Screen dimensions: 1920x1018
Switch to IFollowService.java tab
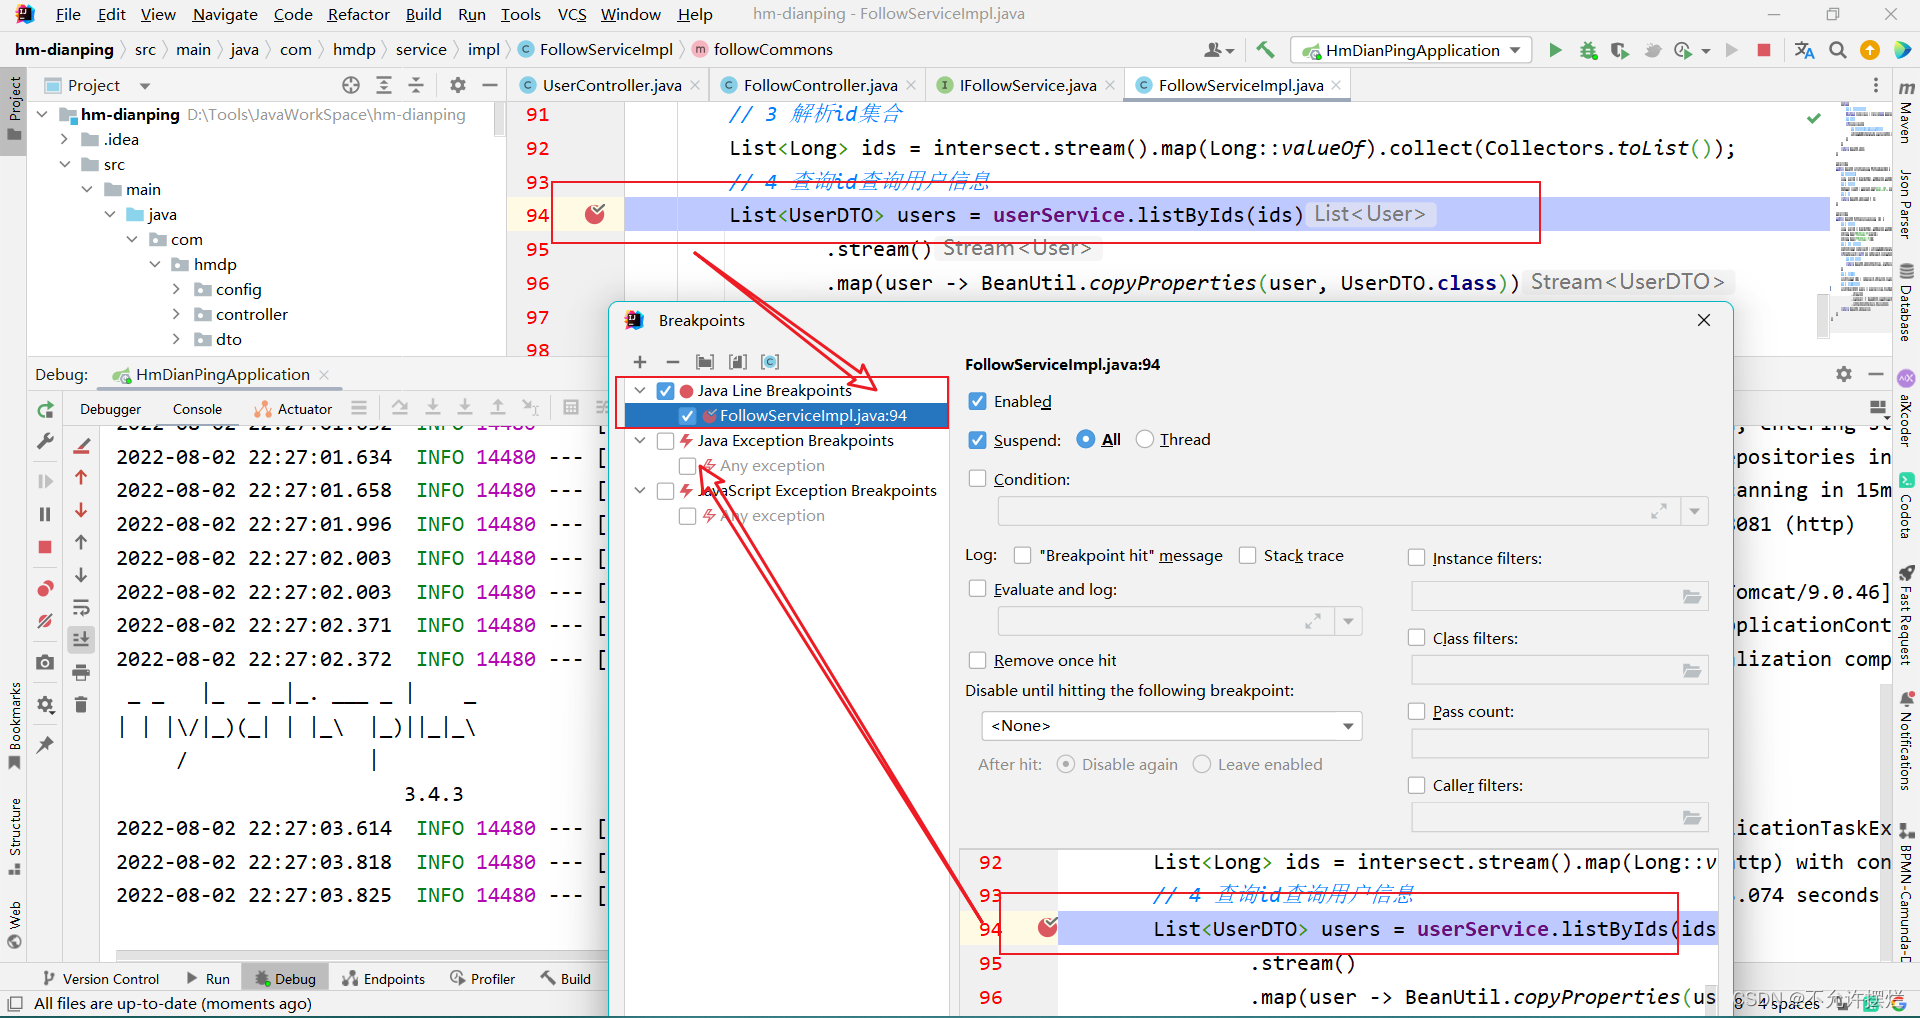click(1027, 85)
